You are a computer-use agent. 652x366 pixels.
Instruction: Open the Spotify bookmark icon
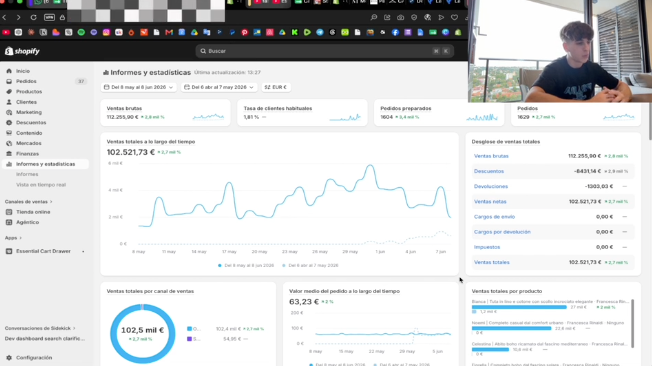click(x=81, y=32)
